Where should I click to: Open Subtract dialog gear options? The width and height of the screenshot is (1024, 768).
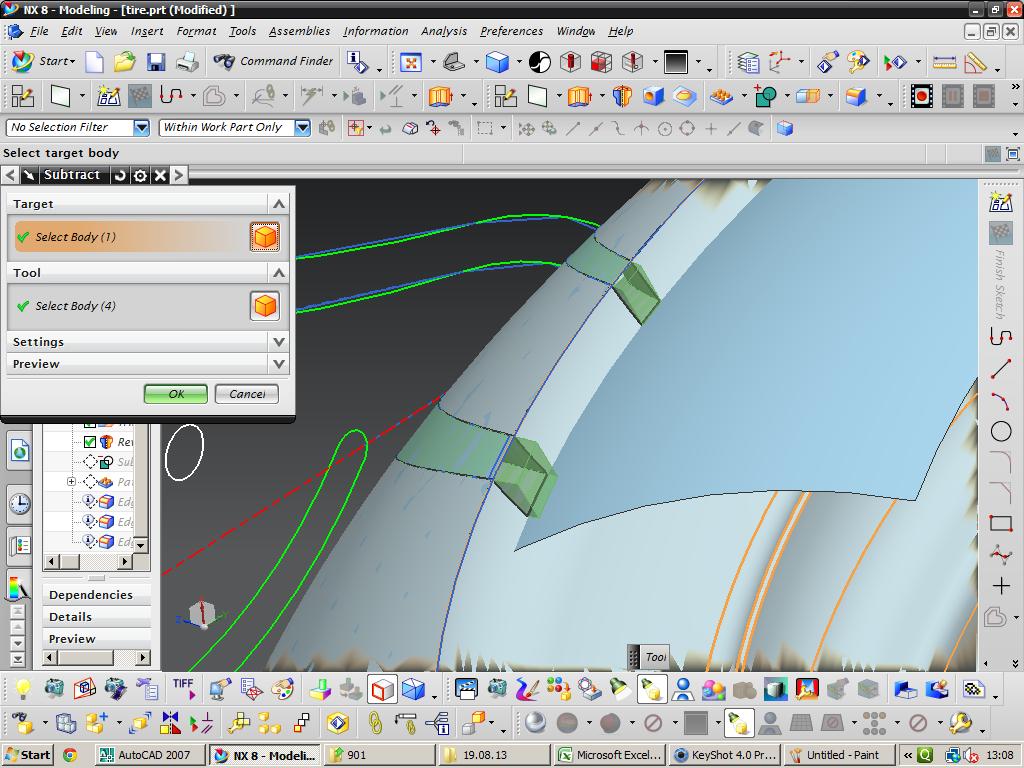[x=140, y=175]
